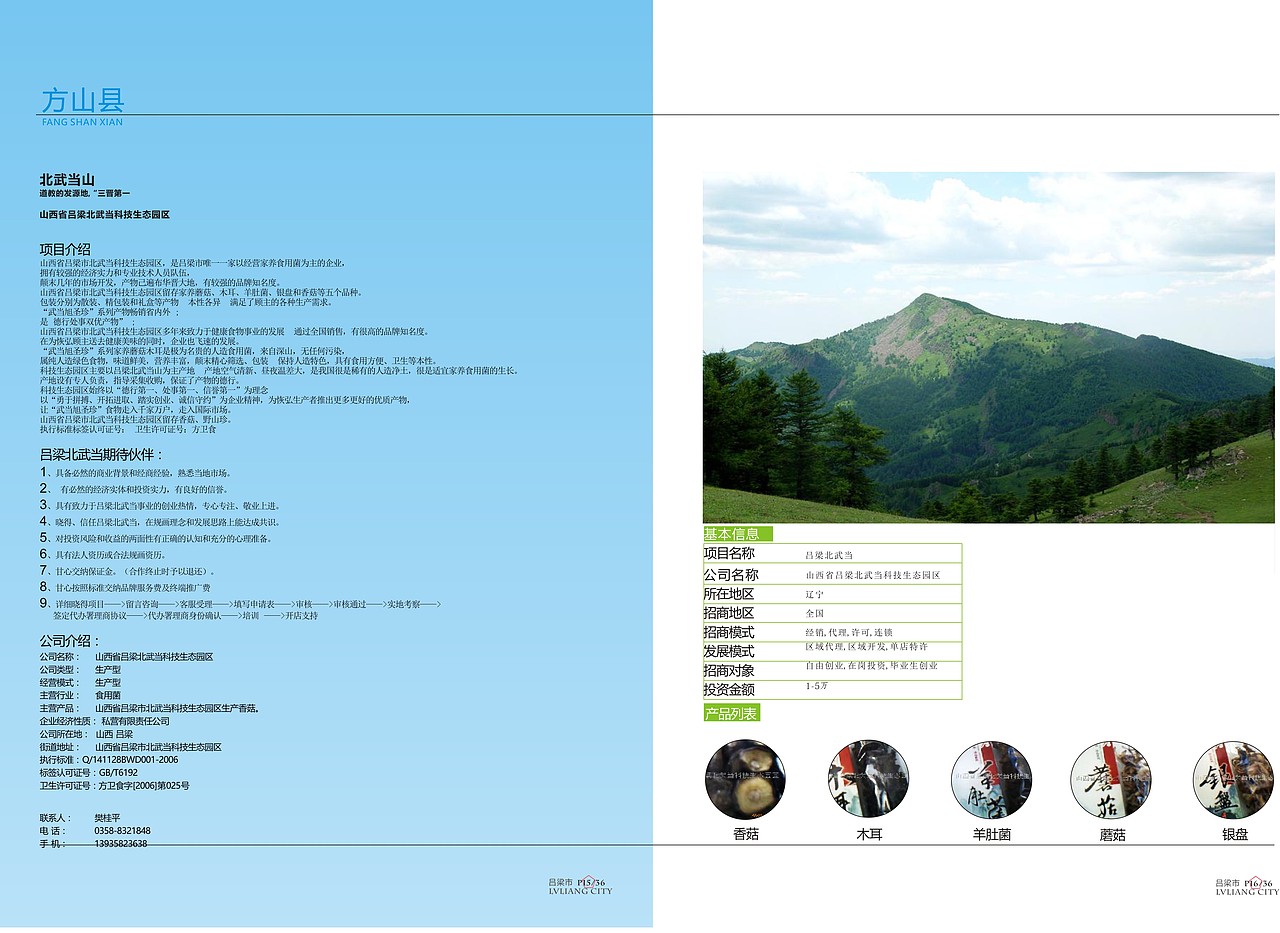The image size is (1280, 933).
Task: Click the contact name 樊桂平
Action: [x=107, y=818]
